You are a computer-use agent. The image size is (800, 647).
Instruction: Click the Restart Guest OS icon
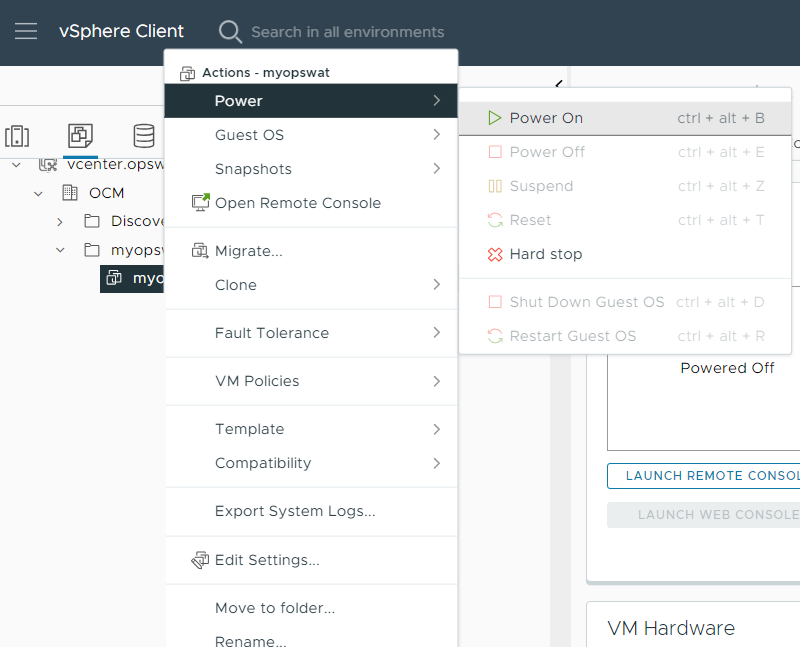click(x=495, y=336)
